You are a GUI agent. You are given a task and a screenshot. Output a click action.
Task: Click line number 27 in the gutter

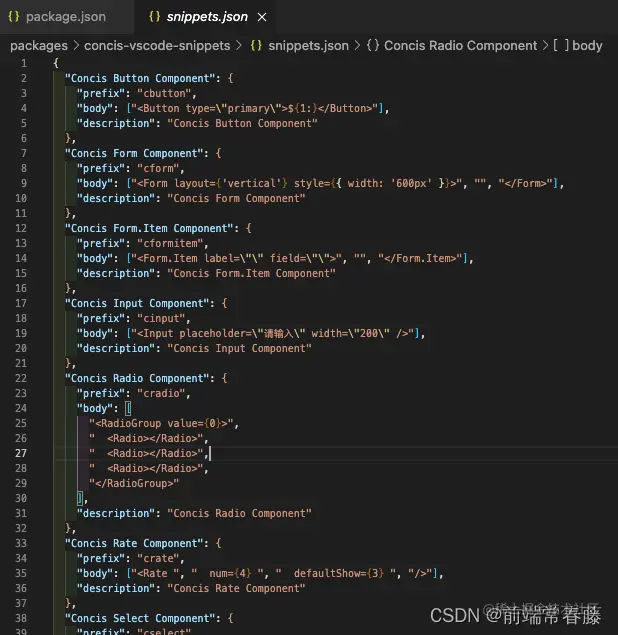(21, 453)
